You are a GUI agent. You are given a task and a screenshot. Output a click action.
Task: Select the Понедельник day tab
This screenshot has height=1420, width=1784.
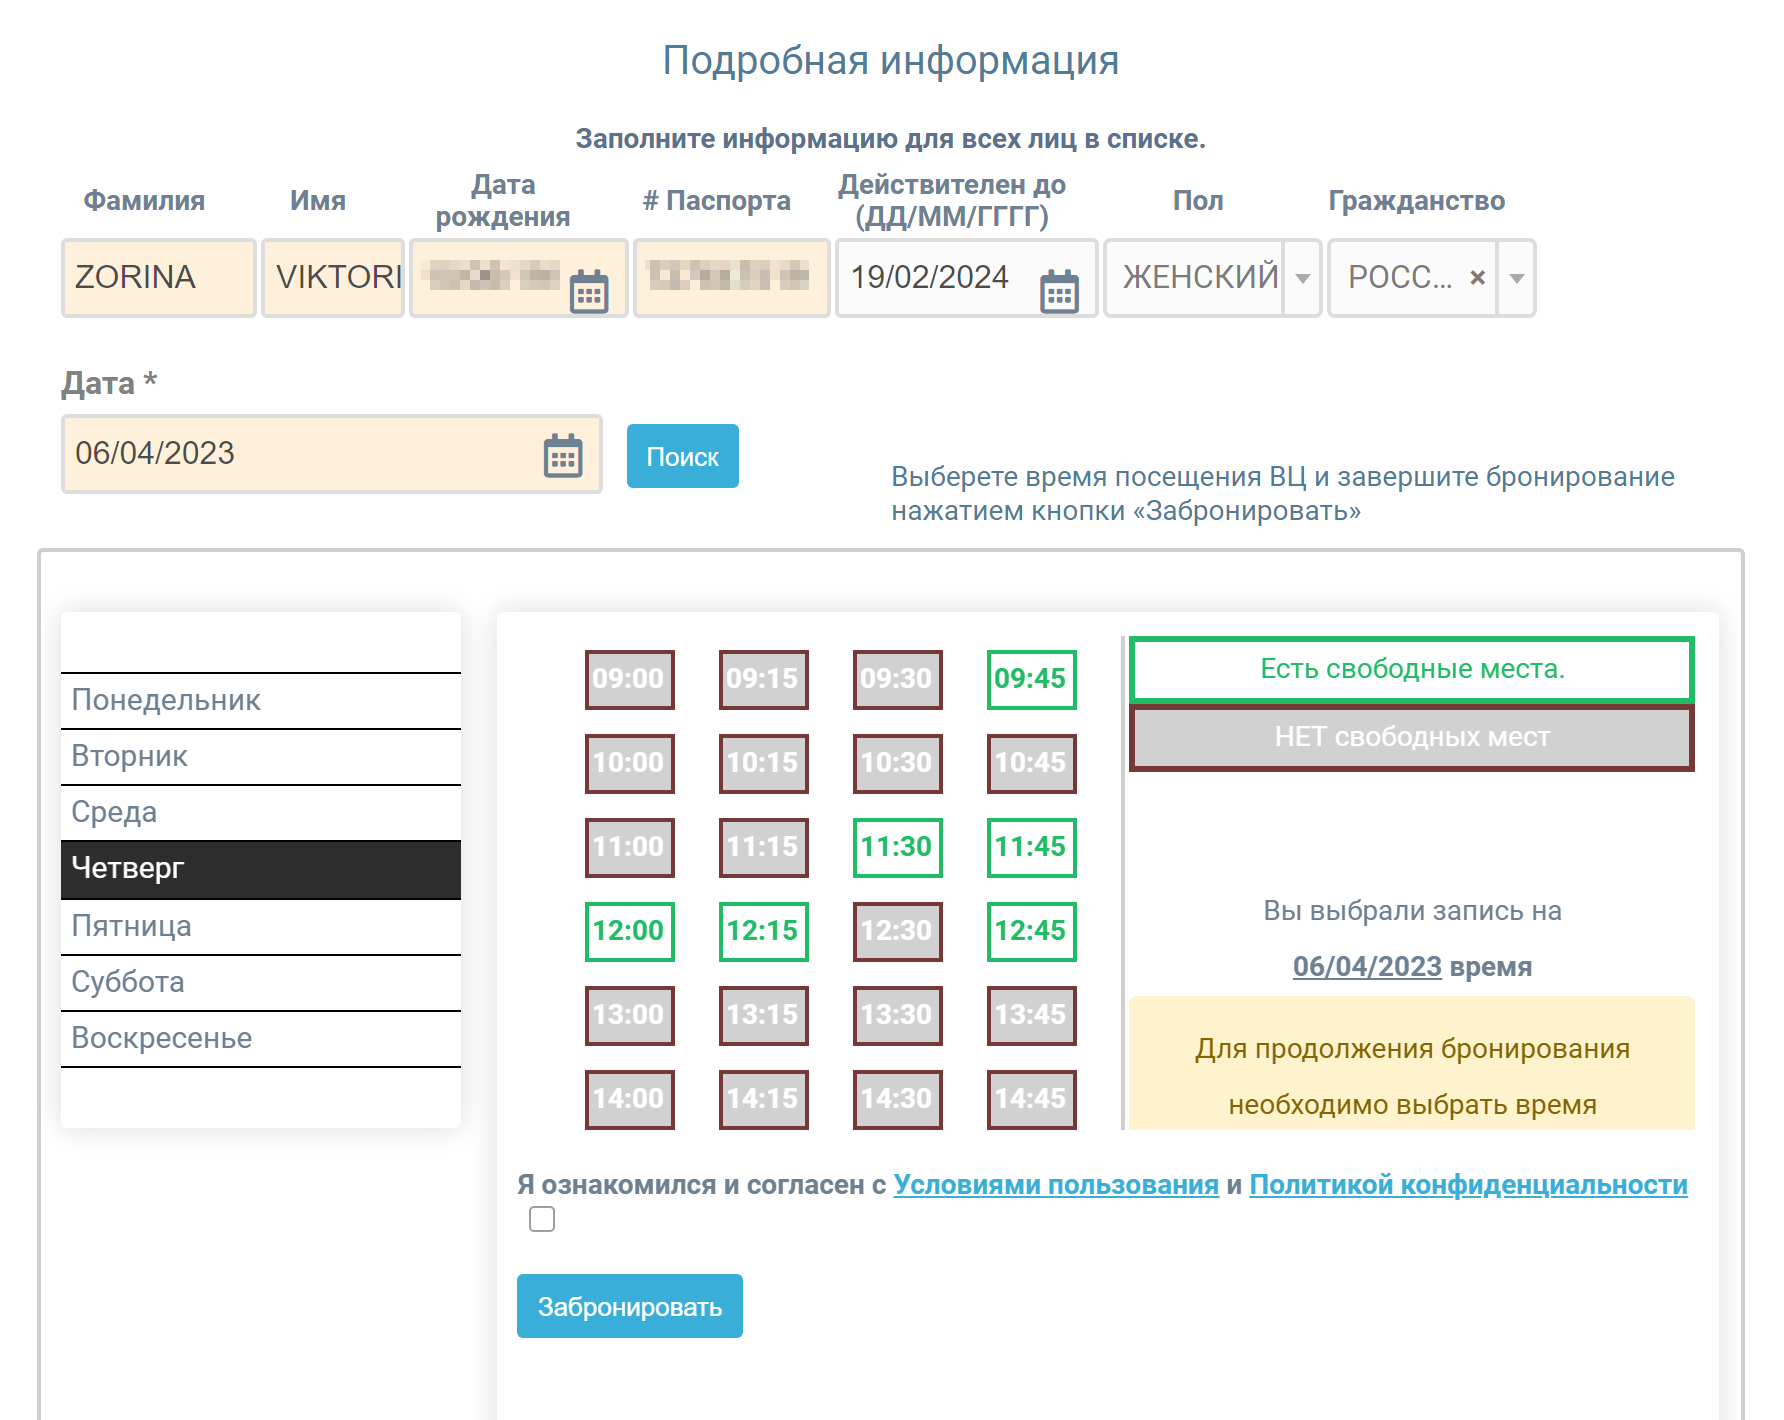(x=261, y=700)
